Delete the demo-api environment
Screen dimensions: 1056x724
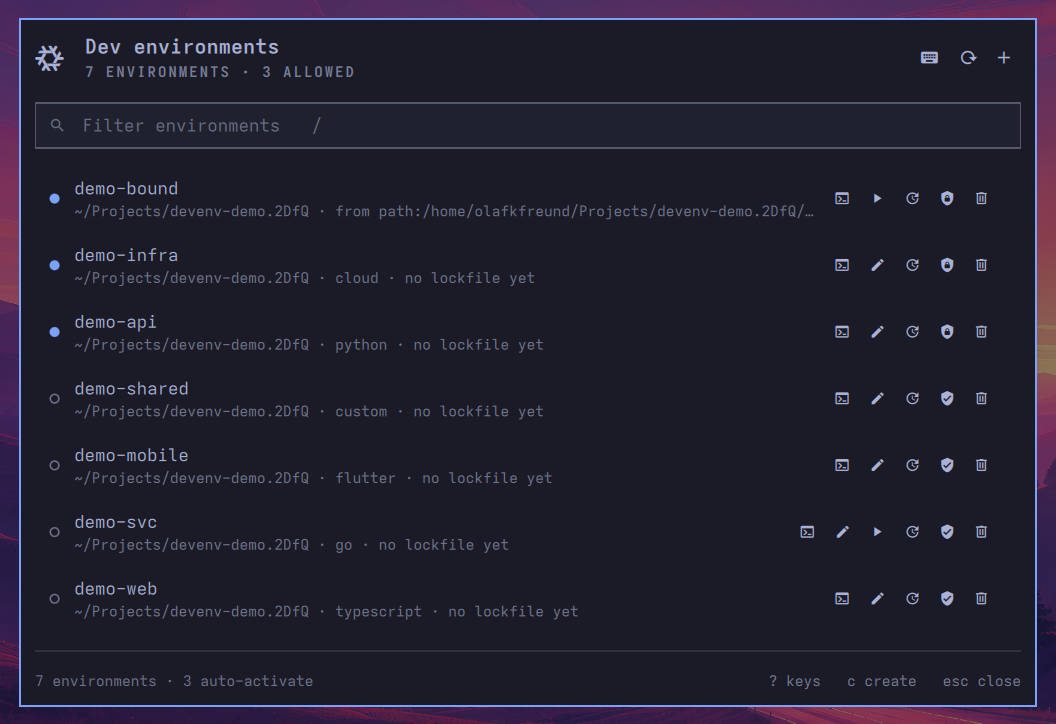click(981, 331)
